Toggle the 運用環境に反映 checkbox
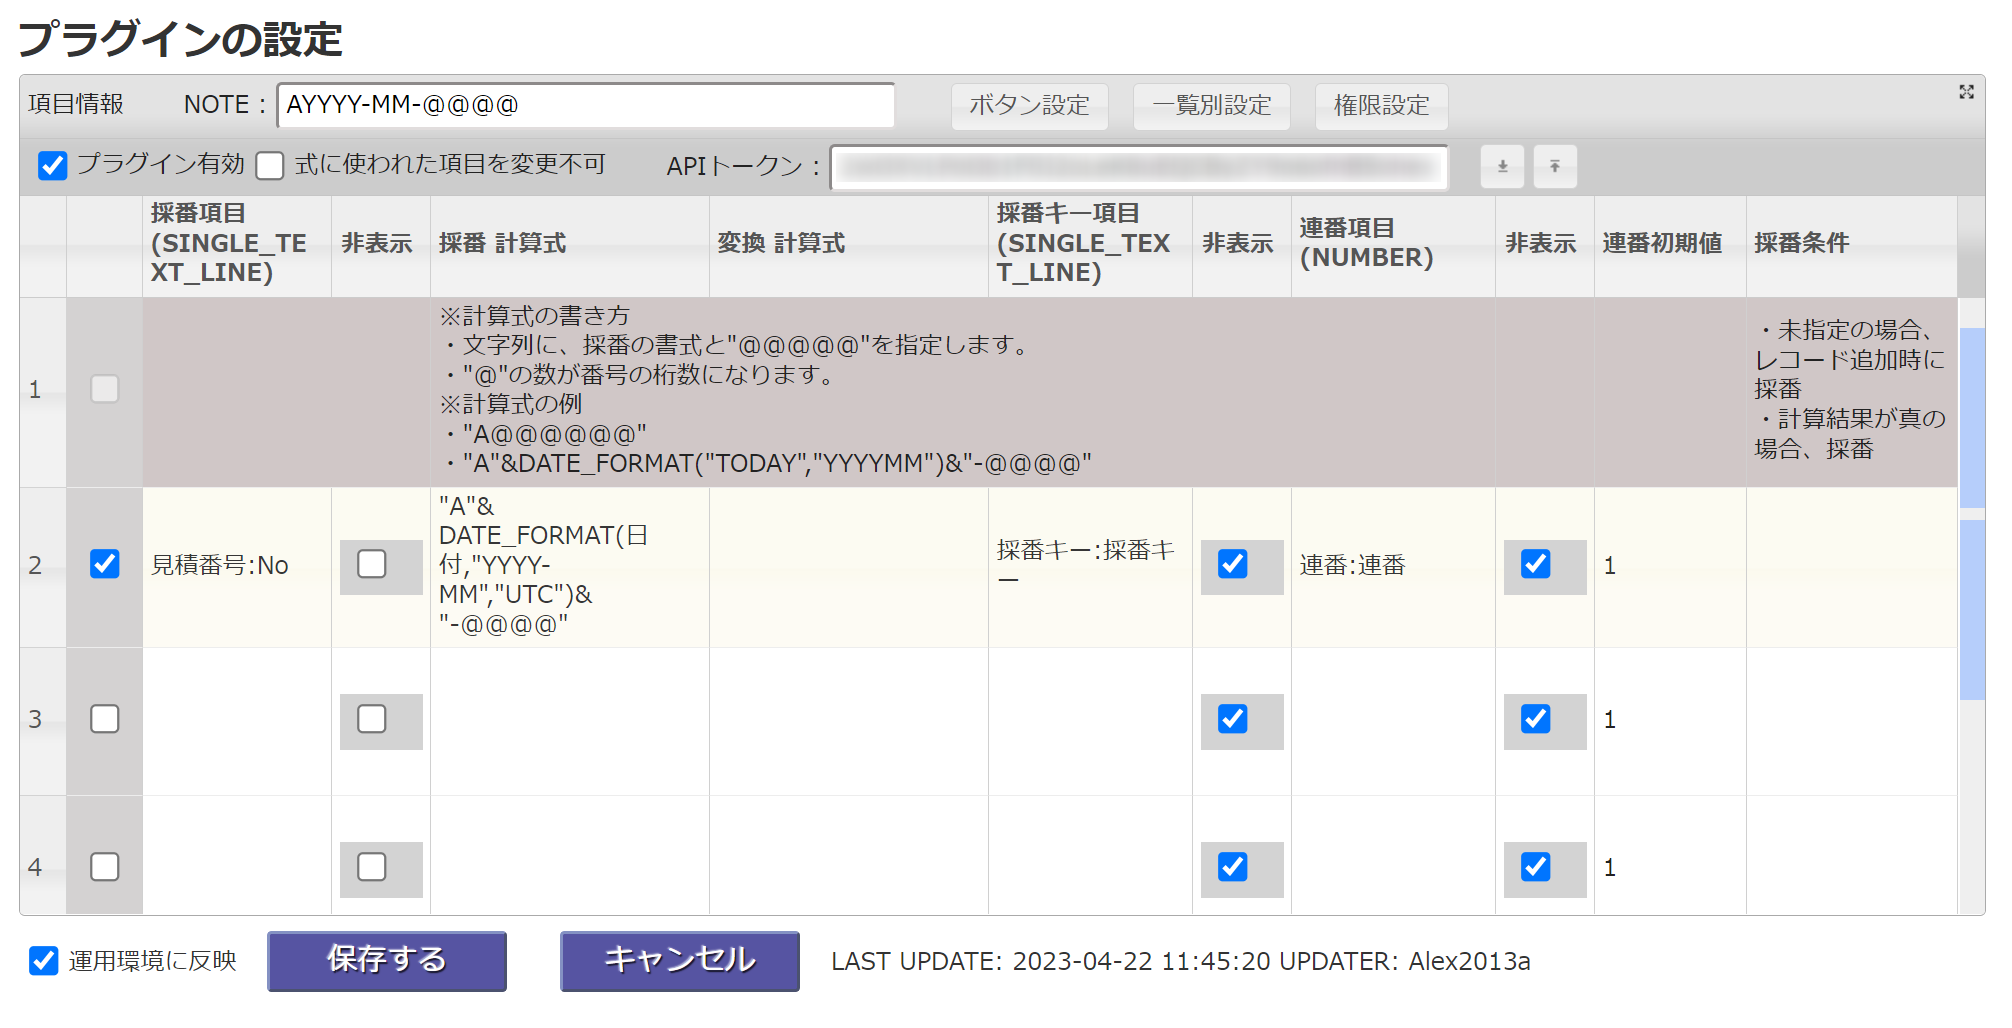Screen dimensions: 2012x1028 pyautogui.click(x=44, y=961)
